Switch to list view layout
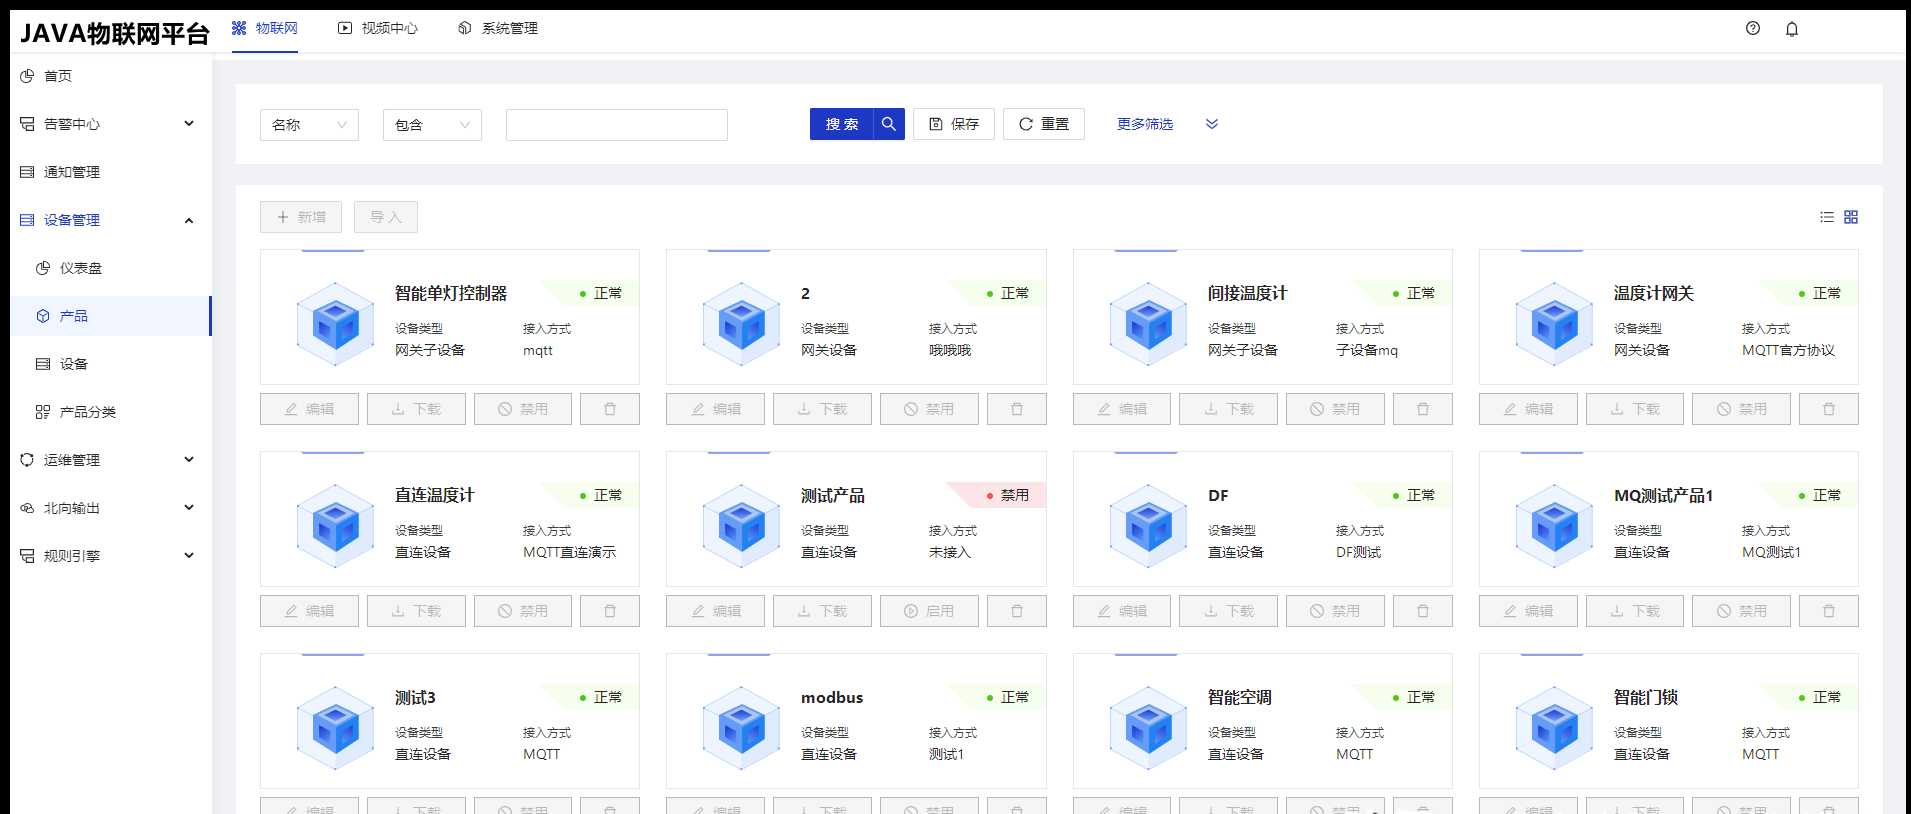The width and height of the screenshot is (1911, 814). coord(1827,217)
